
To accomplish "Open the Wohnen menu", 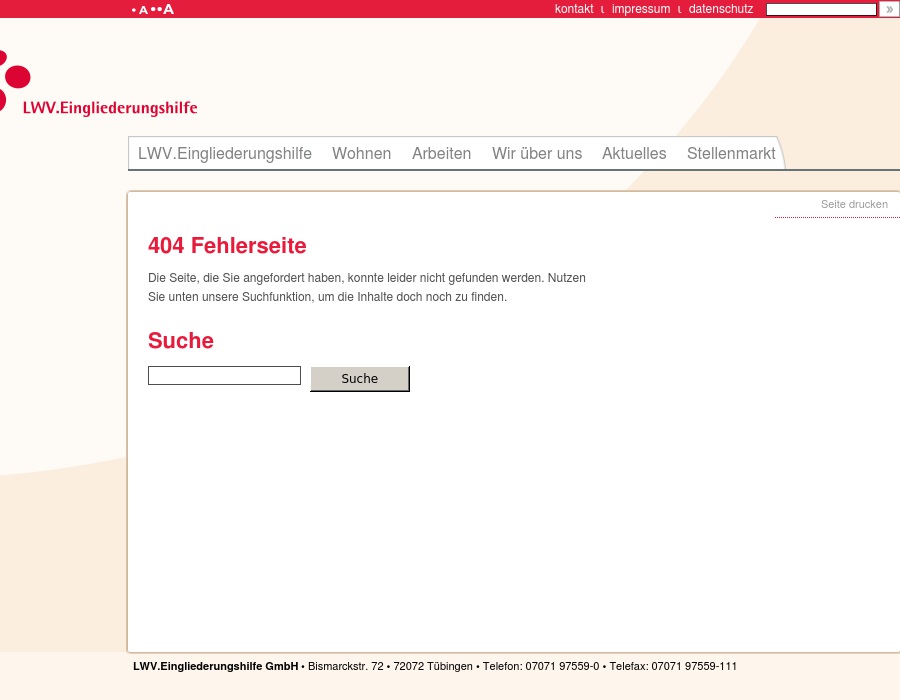I will [x=361, y=153].
